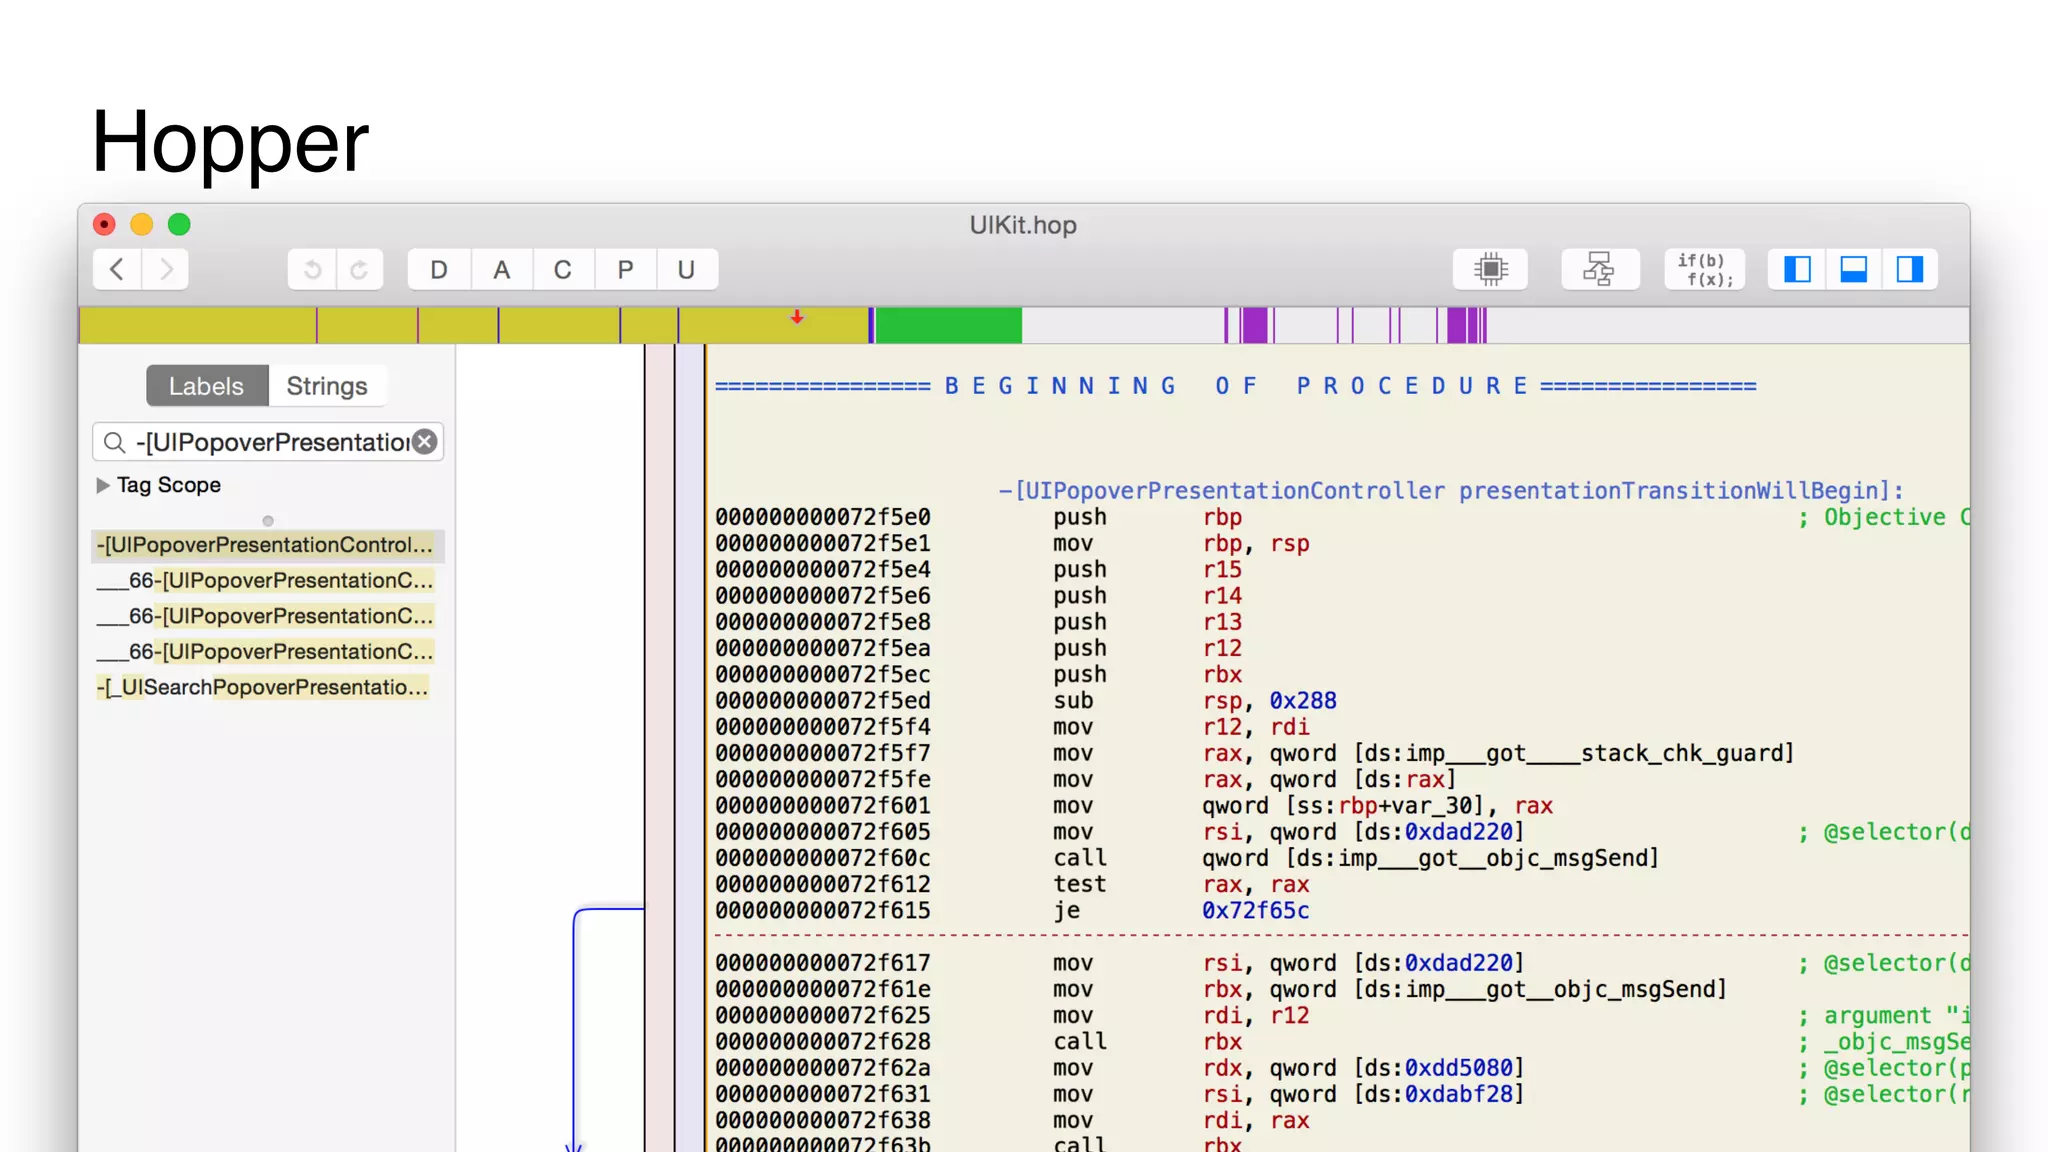Image resolution: width=2048 pixels, height=1152 pixels.
Task: Switch to the Strings tab
Action: pos(326,386)
